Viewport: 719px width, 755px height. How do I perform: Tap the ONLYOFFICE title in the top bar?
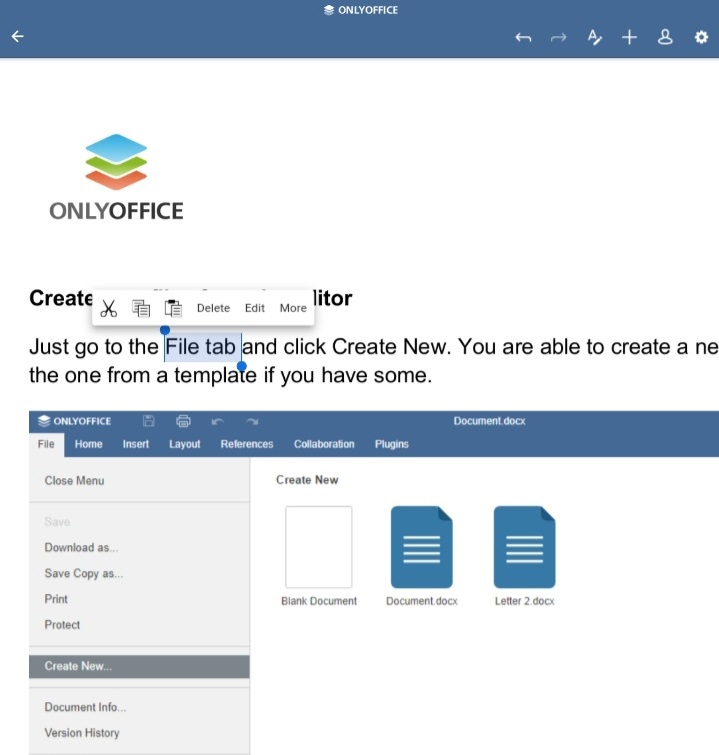[x=361, y=10]
